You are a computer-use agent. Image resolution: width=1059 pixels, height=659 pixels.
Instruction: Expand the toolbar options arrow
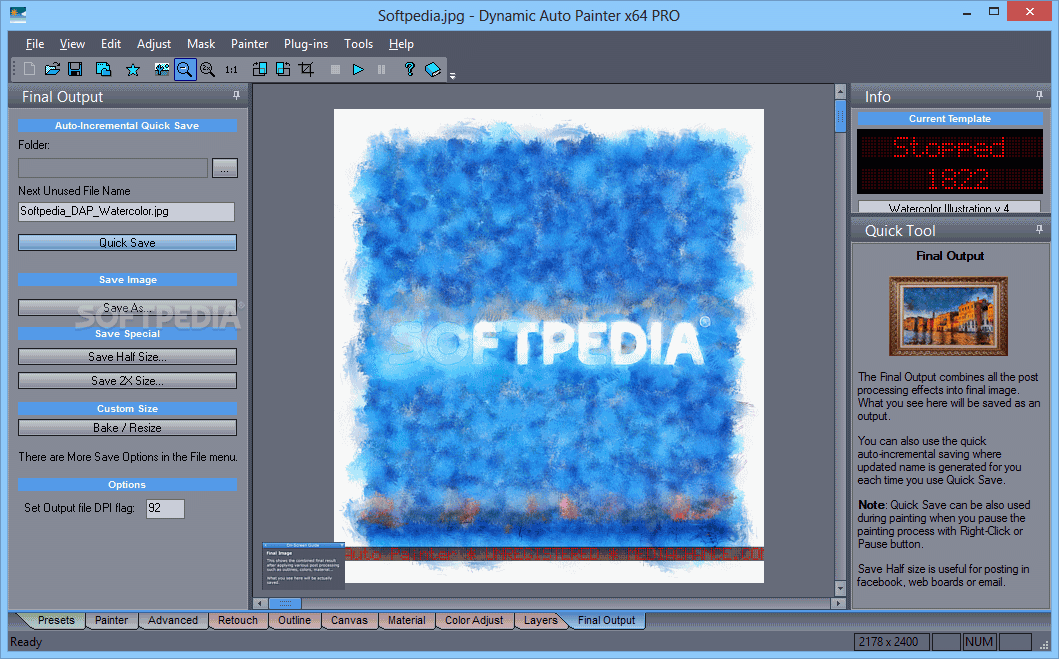[453, 76]
